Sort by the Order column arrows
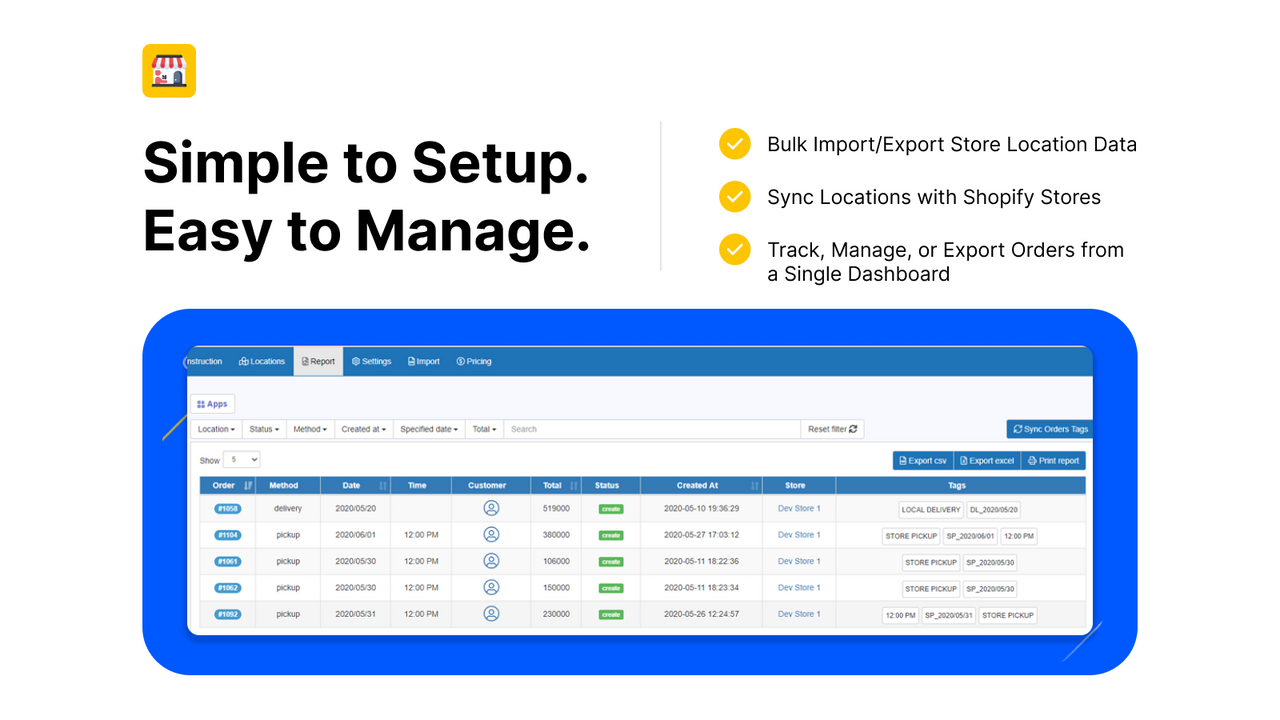The image size is (1280, 720). click(246, 485)
